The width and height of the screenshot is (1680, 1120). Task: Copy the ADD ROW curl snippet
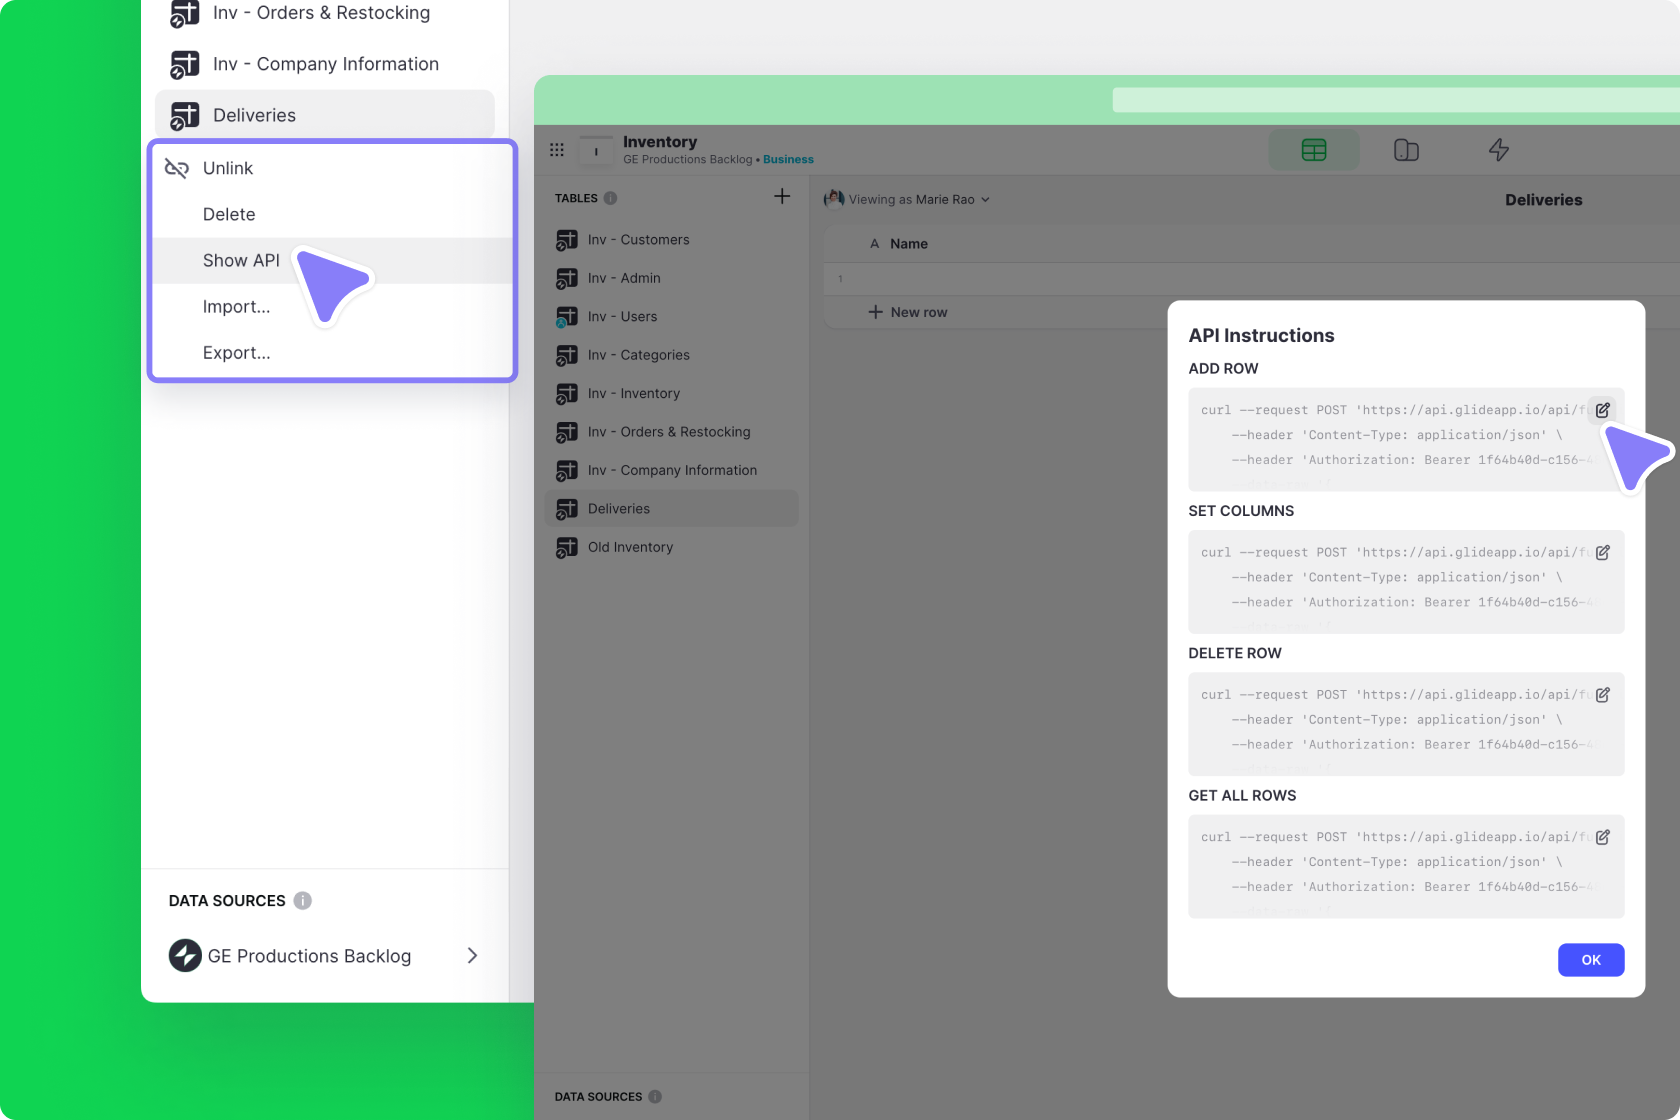click(x=1602, y=410)
